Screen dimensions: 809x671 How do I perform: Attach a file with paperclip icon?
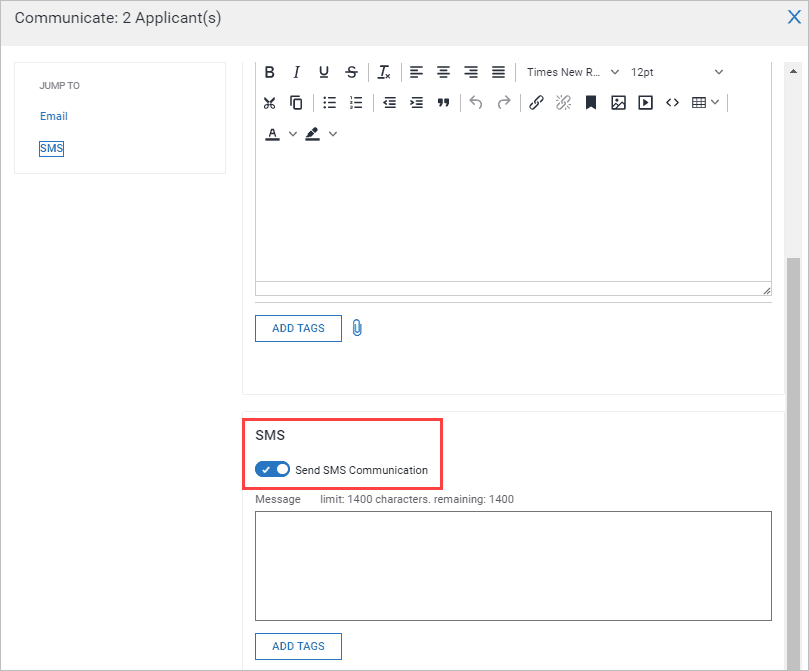pyautogui.click(x=357, y=328)
